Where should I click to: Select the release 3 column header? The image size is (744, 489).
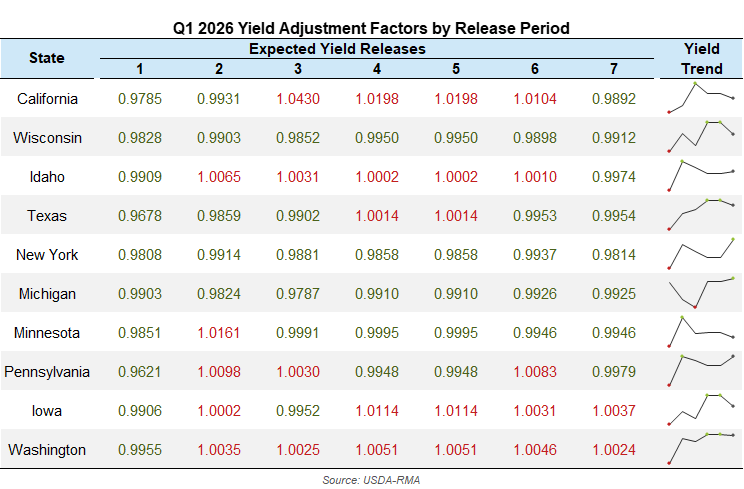298,68
